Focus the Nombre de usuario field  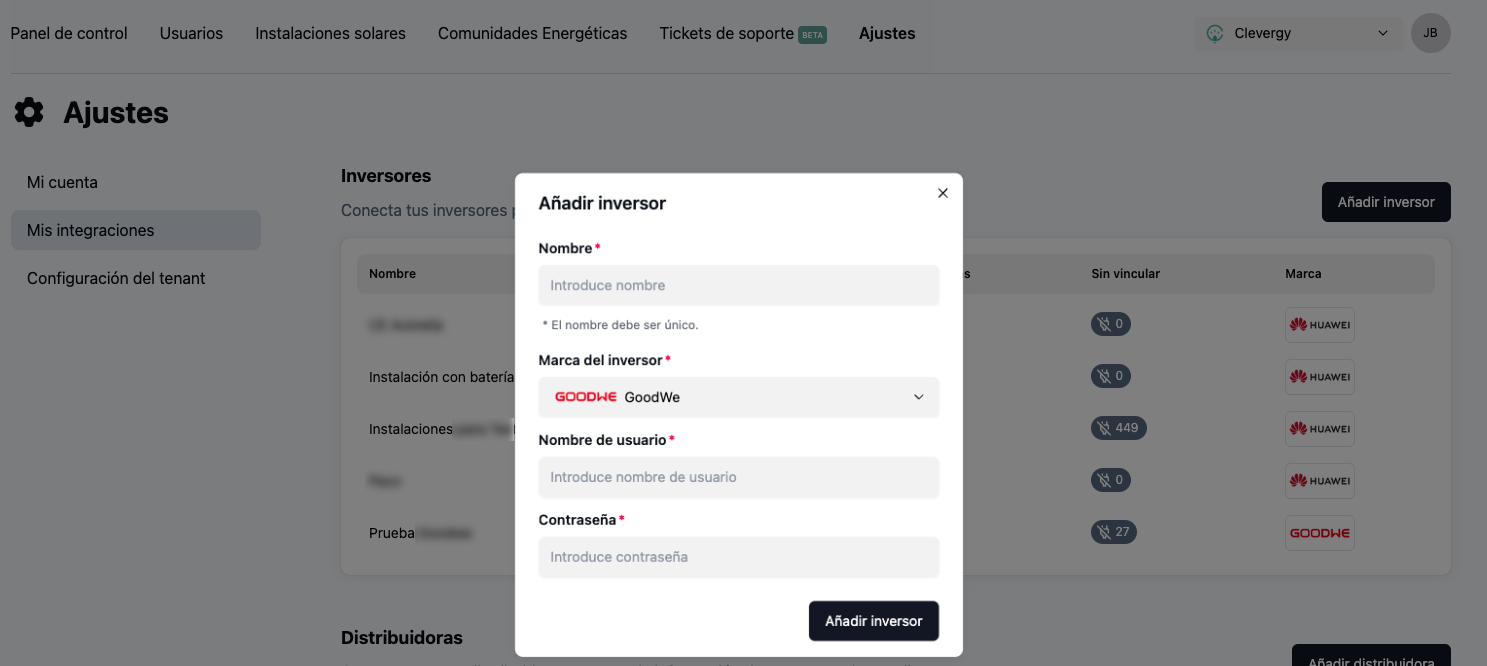coord(739,477)
